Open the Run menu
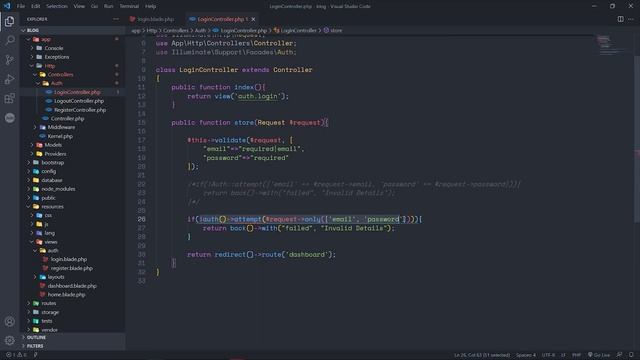Screen dimensions: 640x360 [x=109, y=6]
